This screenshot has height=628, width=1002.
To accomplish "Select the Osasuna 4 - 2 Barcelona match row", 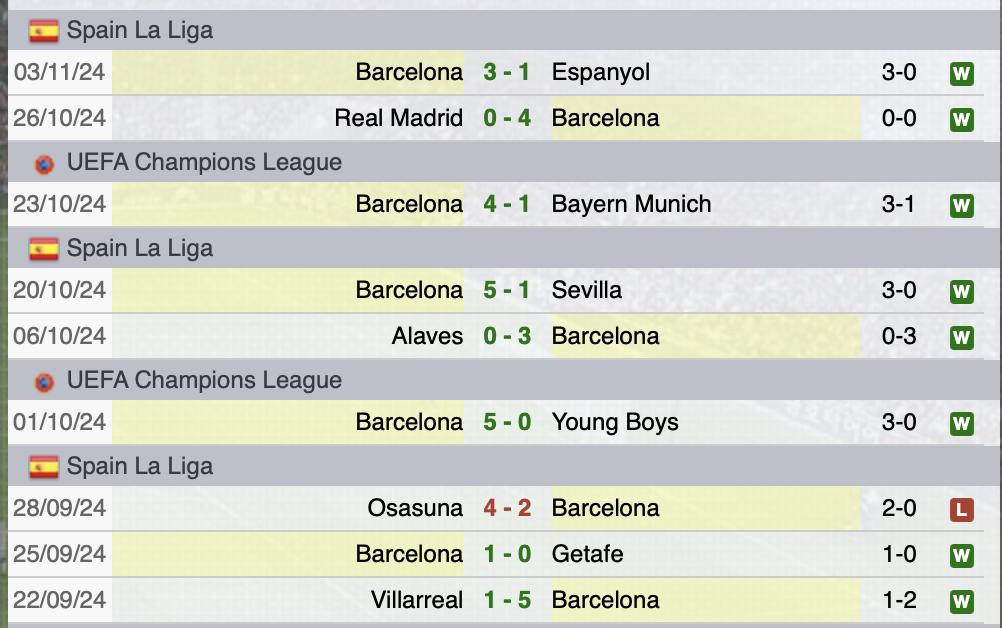I will pyautogui.click(x=500, y=508).
